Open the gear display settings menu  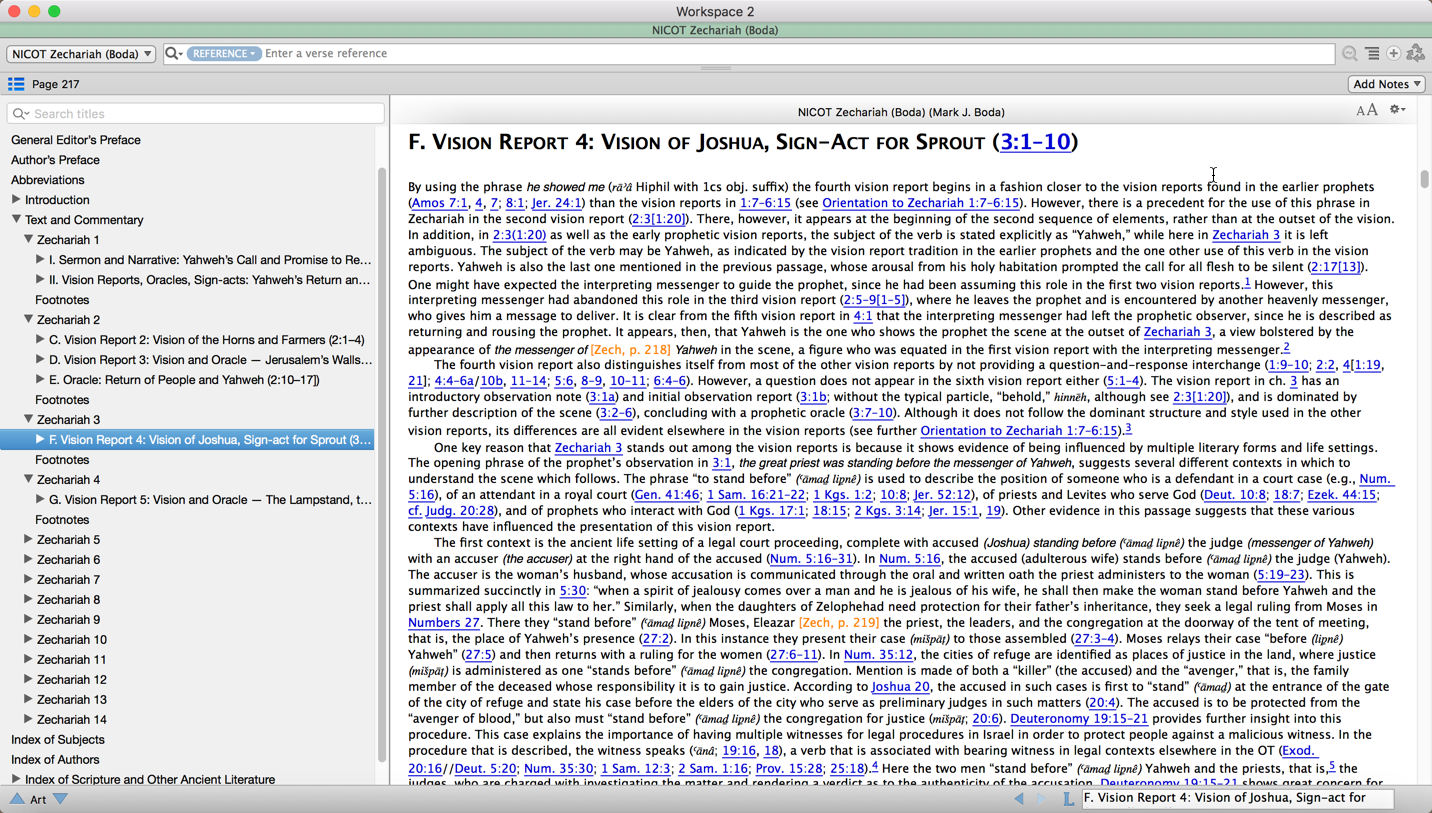1397,110
